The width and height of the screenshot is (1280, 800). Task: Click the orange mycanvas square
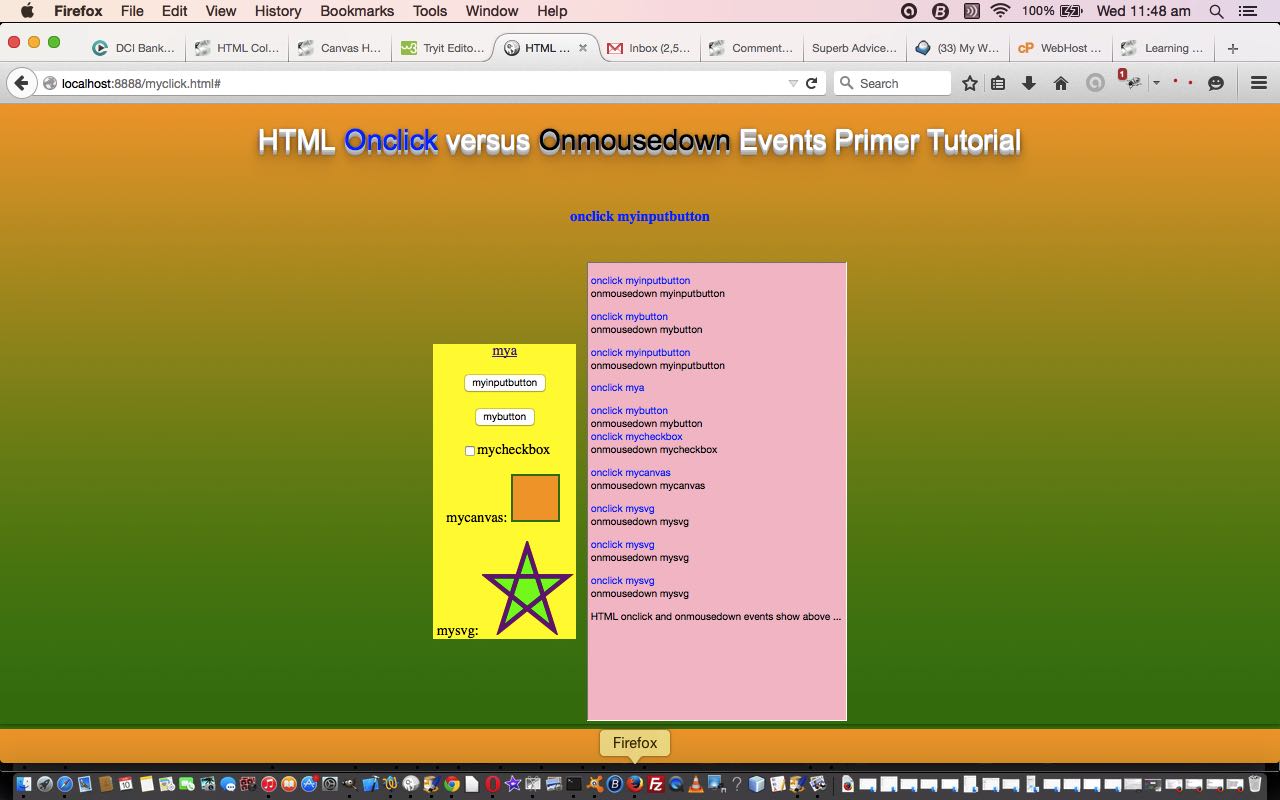point(535,498)
